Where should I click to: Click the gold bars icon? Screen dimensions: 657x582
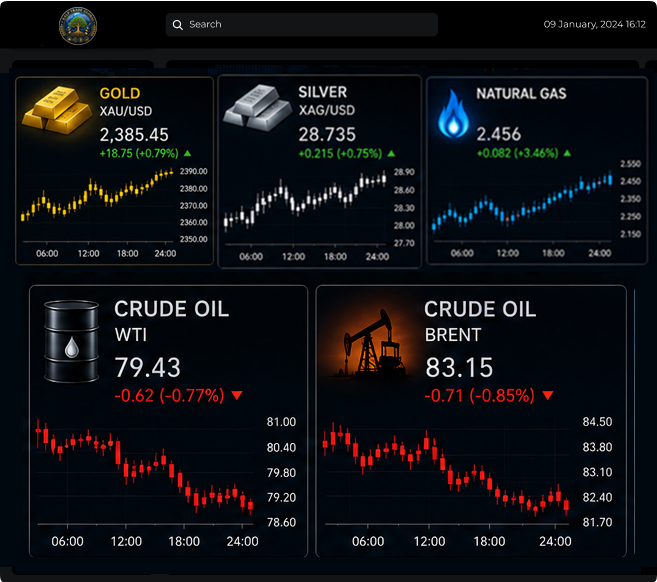click(57, 111)
